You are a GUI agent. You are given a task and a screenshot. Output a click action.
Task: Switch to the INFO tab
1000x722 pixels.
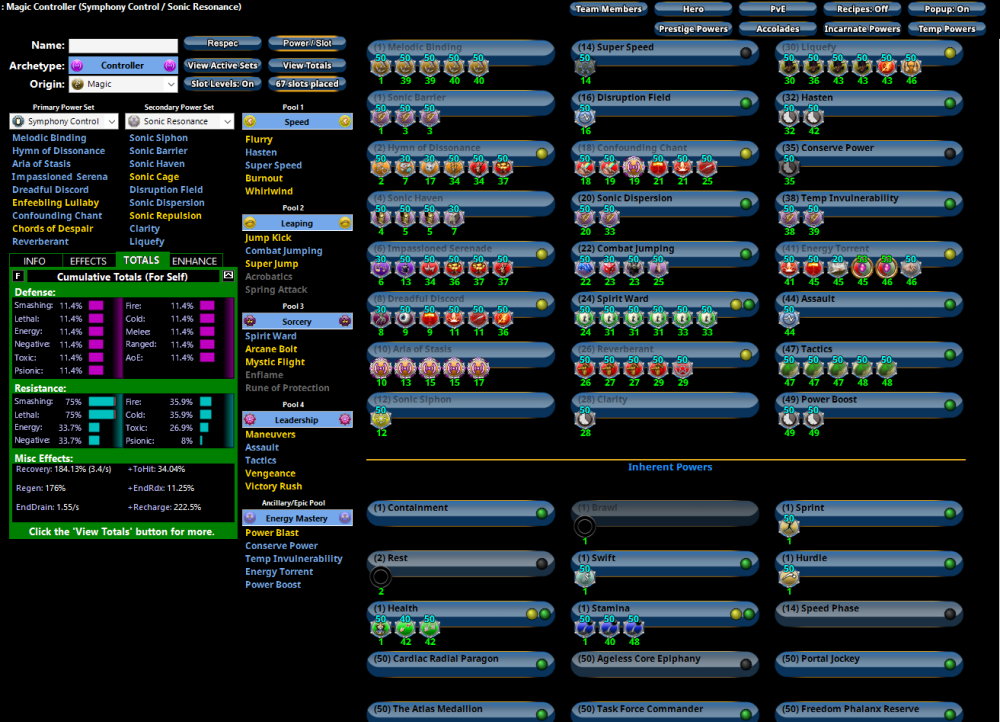click(34, 261)
